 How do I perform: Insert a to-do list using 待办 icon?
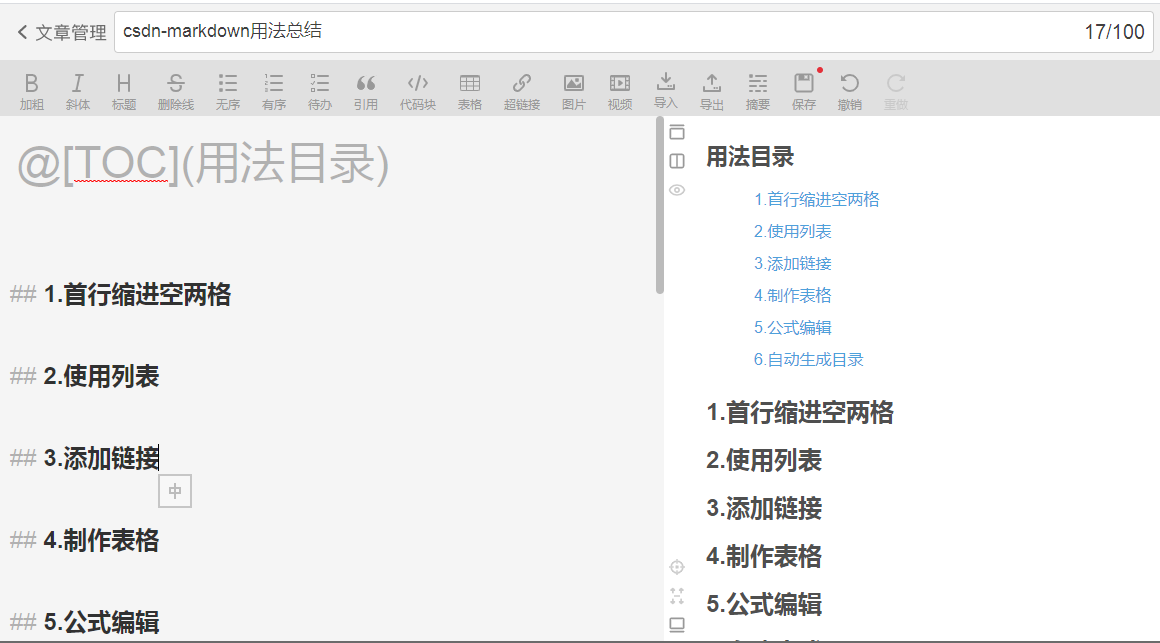tap(319, 88)
